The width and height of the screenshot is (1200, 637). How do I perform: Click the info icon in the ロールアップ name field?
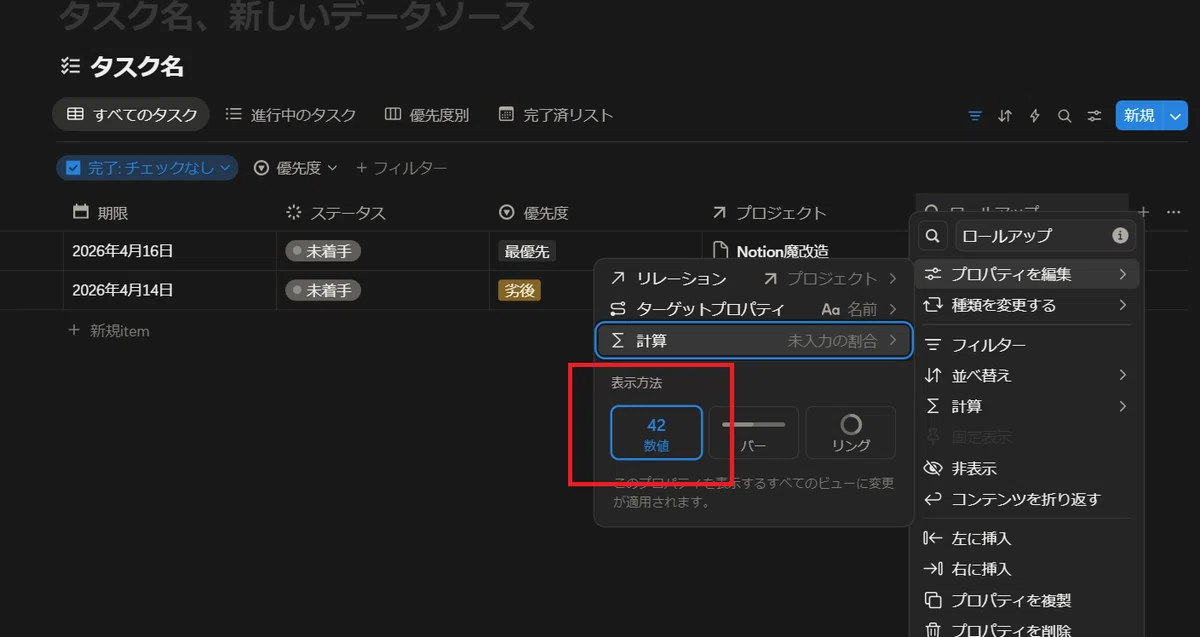(1120, 236)
